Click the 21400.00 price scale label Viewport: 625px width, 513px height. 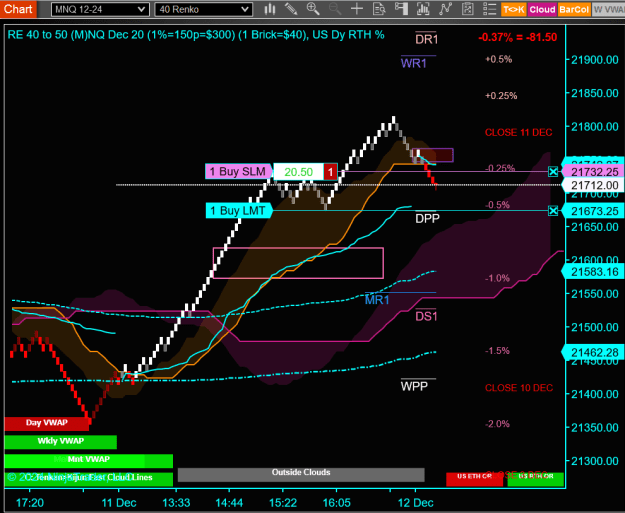click(x=595, y=394)
